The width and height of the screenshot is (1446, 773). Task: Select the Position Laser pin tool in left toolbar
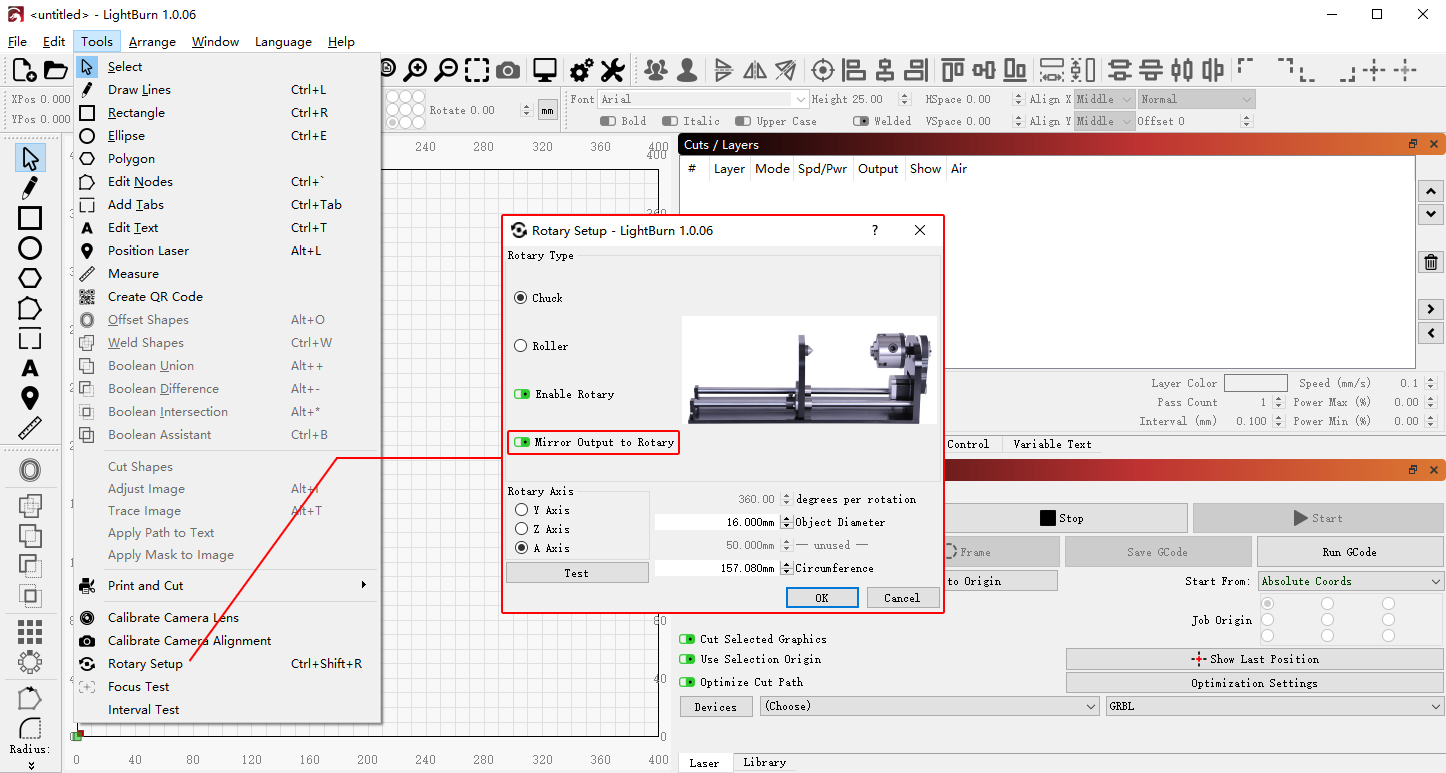[x=30, y=399]
